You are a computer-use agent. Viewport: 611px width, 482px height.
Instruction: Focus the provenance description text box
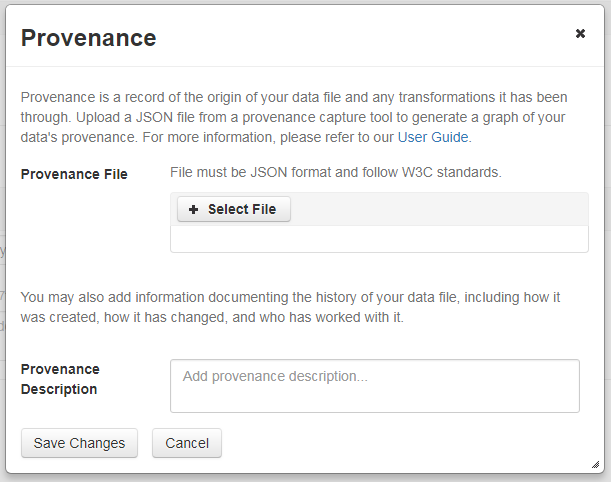[374, 394]
